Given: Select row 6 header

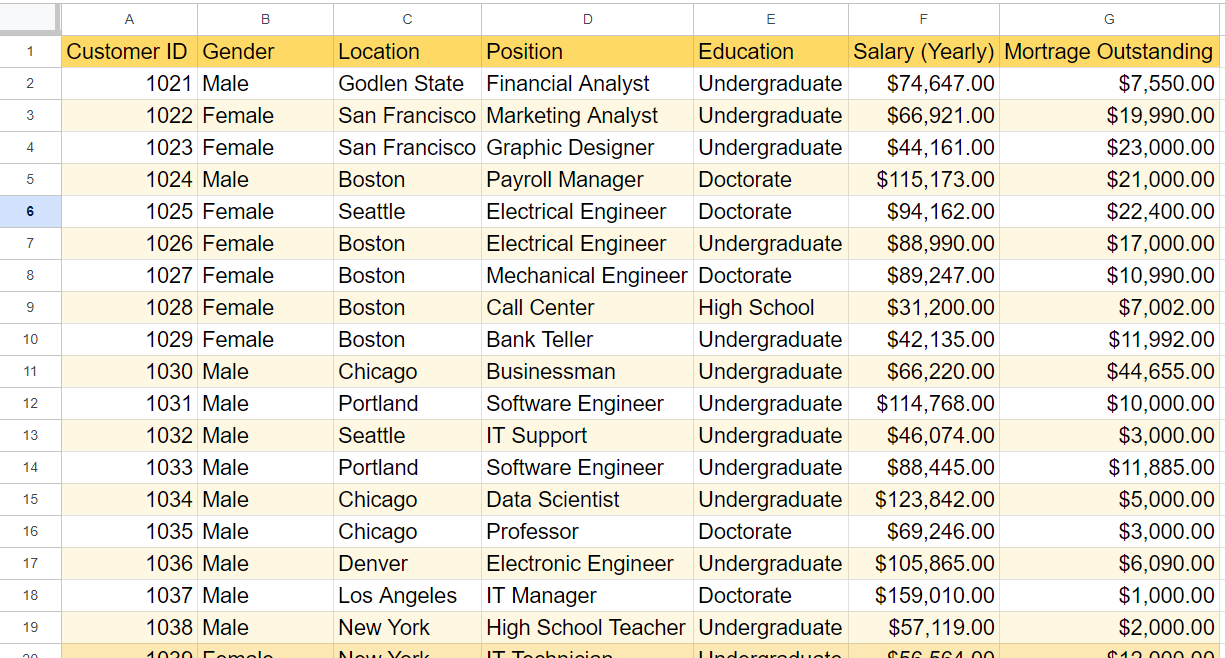Looking at the screenshot, I should (x=30, y=212).
